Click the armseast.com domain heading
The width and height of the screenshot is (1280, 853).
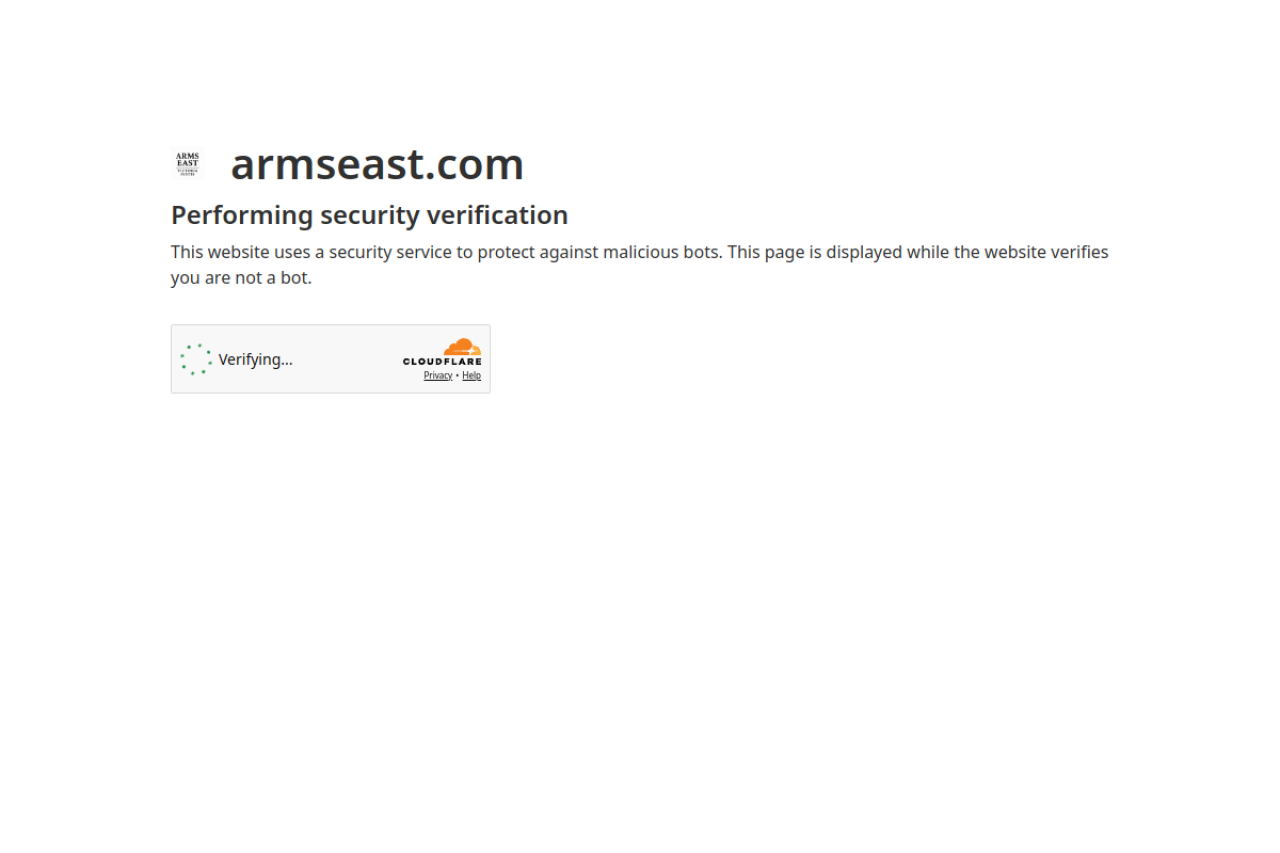click(377, 164)
